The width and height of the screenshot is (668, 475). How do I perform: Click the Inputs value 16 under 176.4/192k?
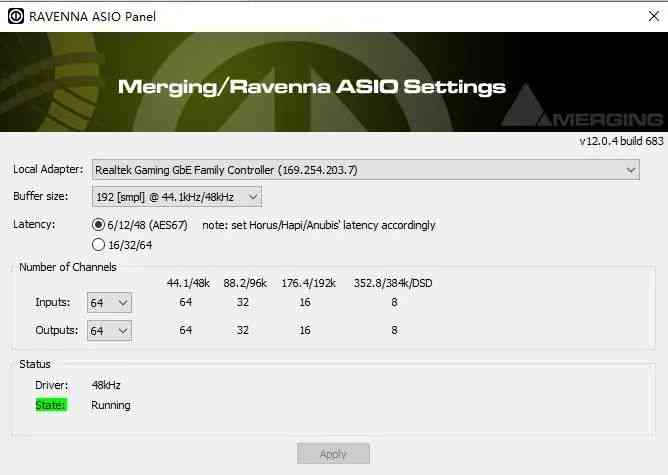305,302
